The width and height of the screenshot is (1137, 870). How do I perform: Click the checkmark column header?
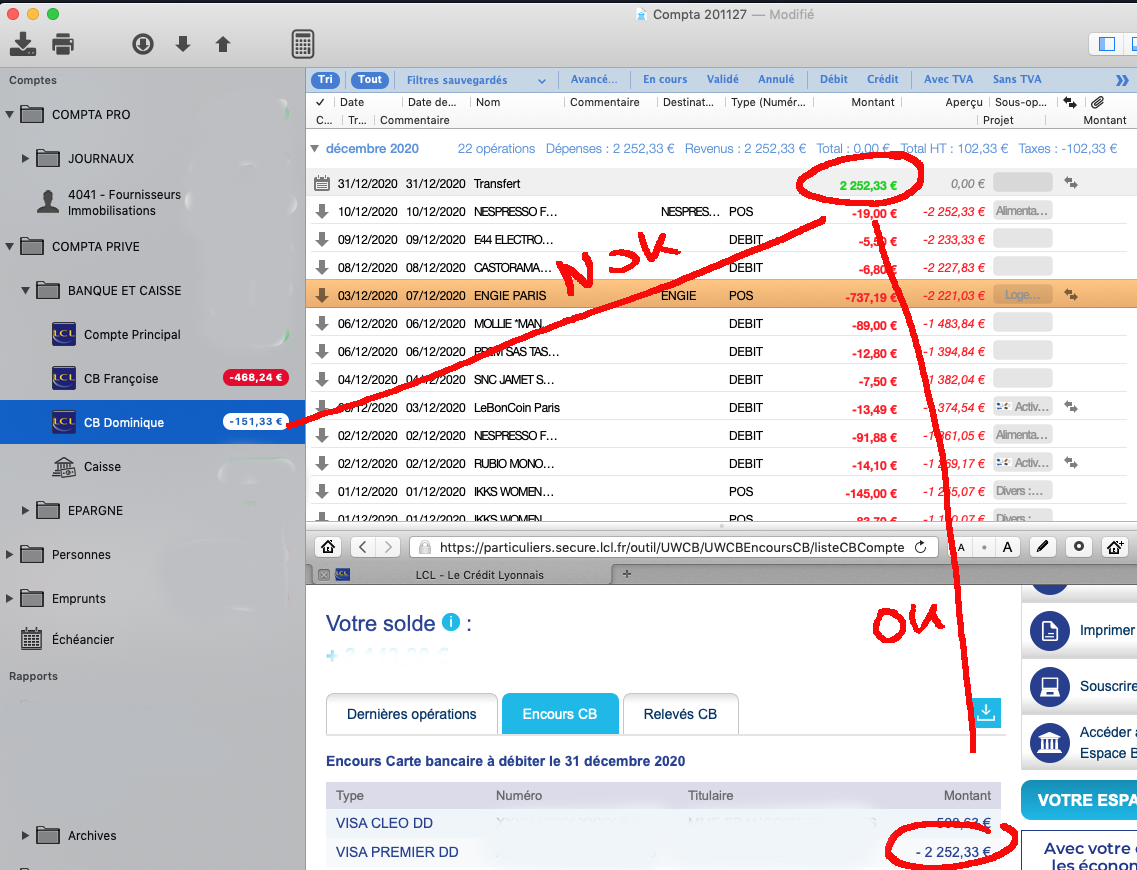point(320,102)
